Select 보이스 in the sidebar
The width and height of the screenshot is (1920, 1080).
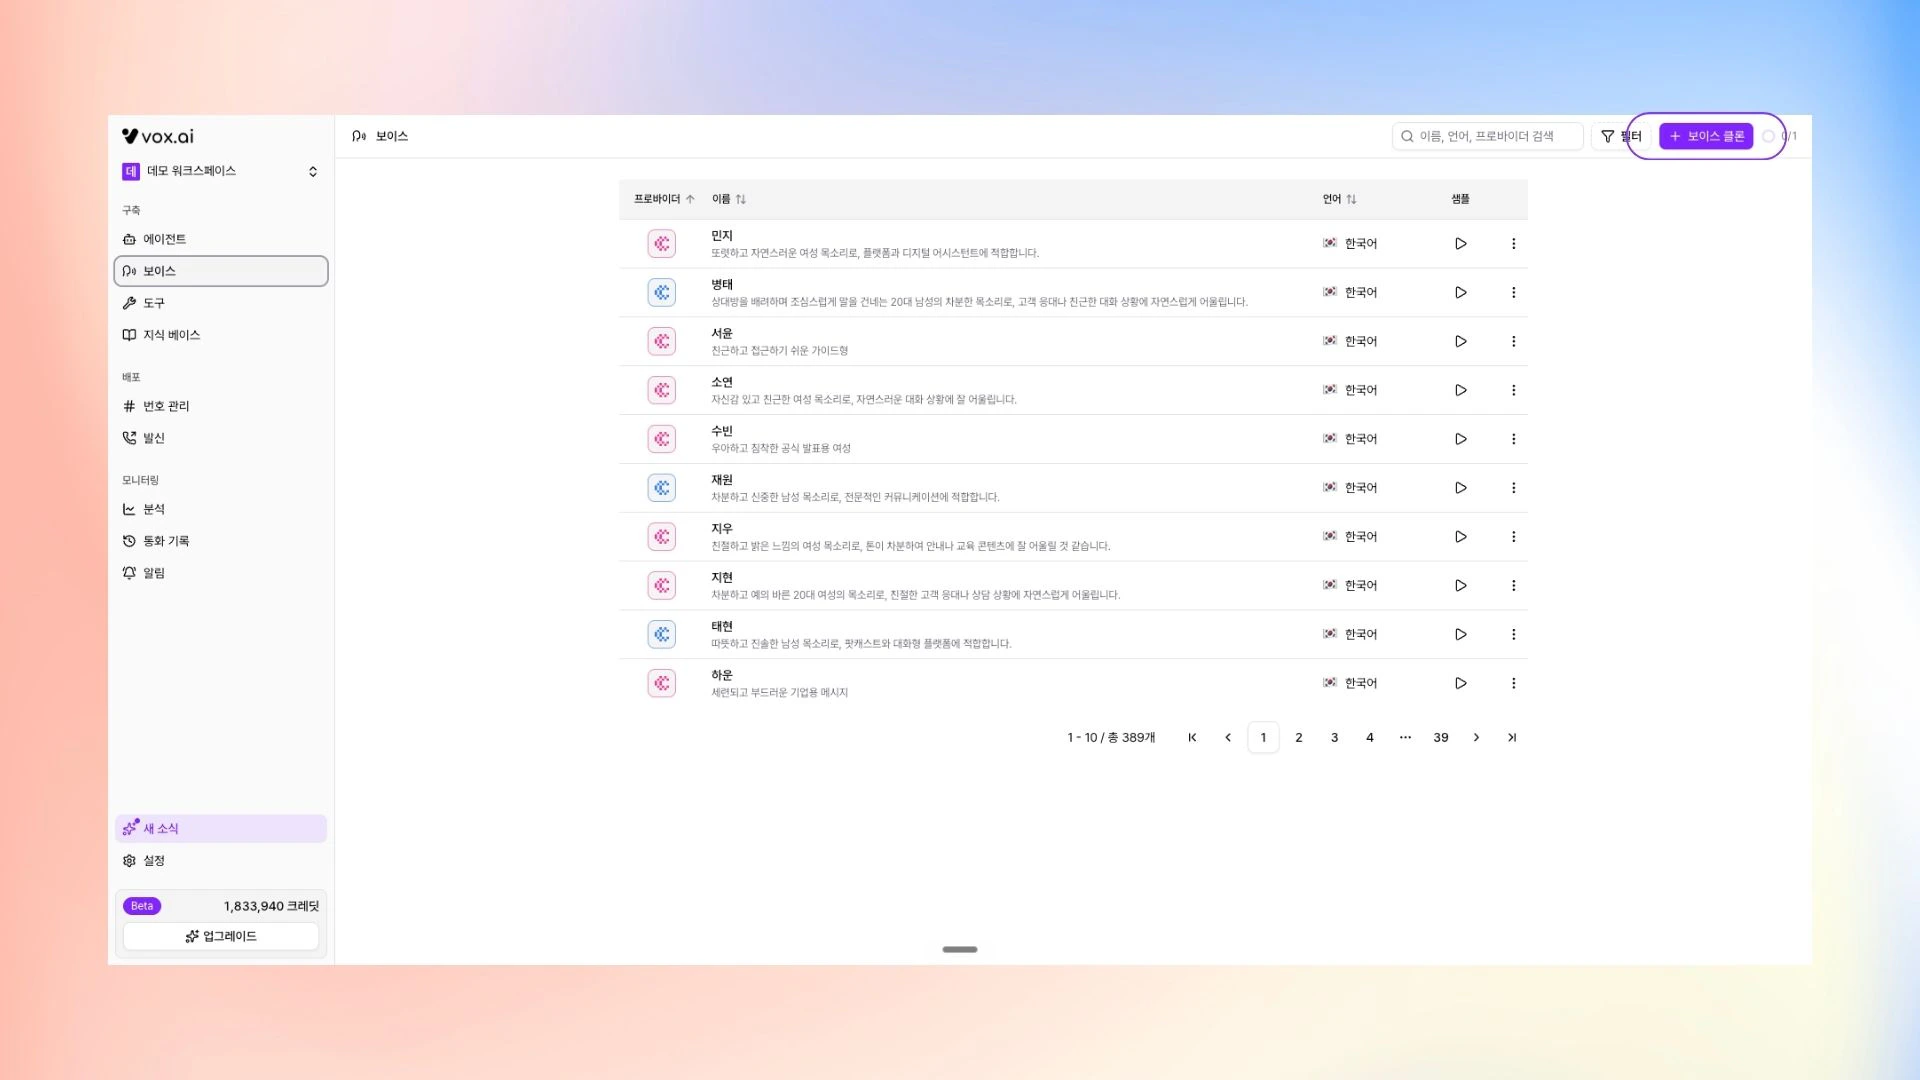tap(220, 272)
